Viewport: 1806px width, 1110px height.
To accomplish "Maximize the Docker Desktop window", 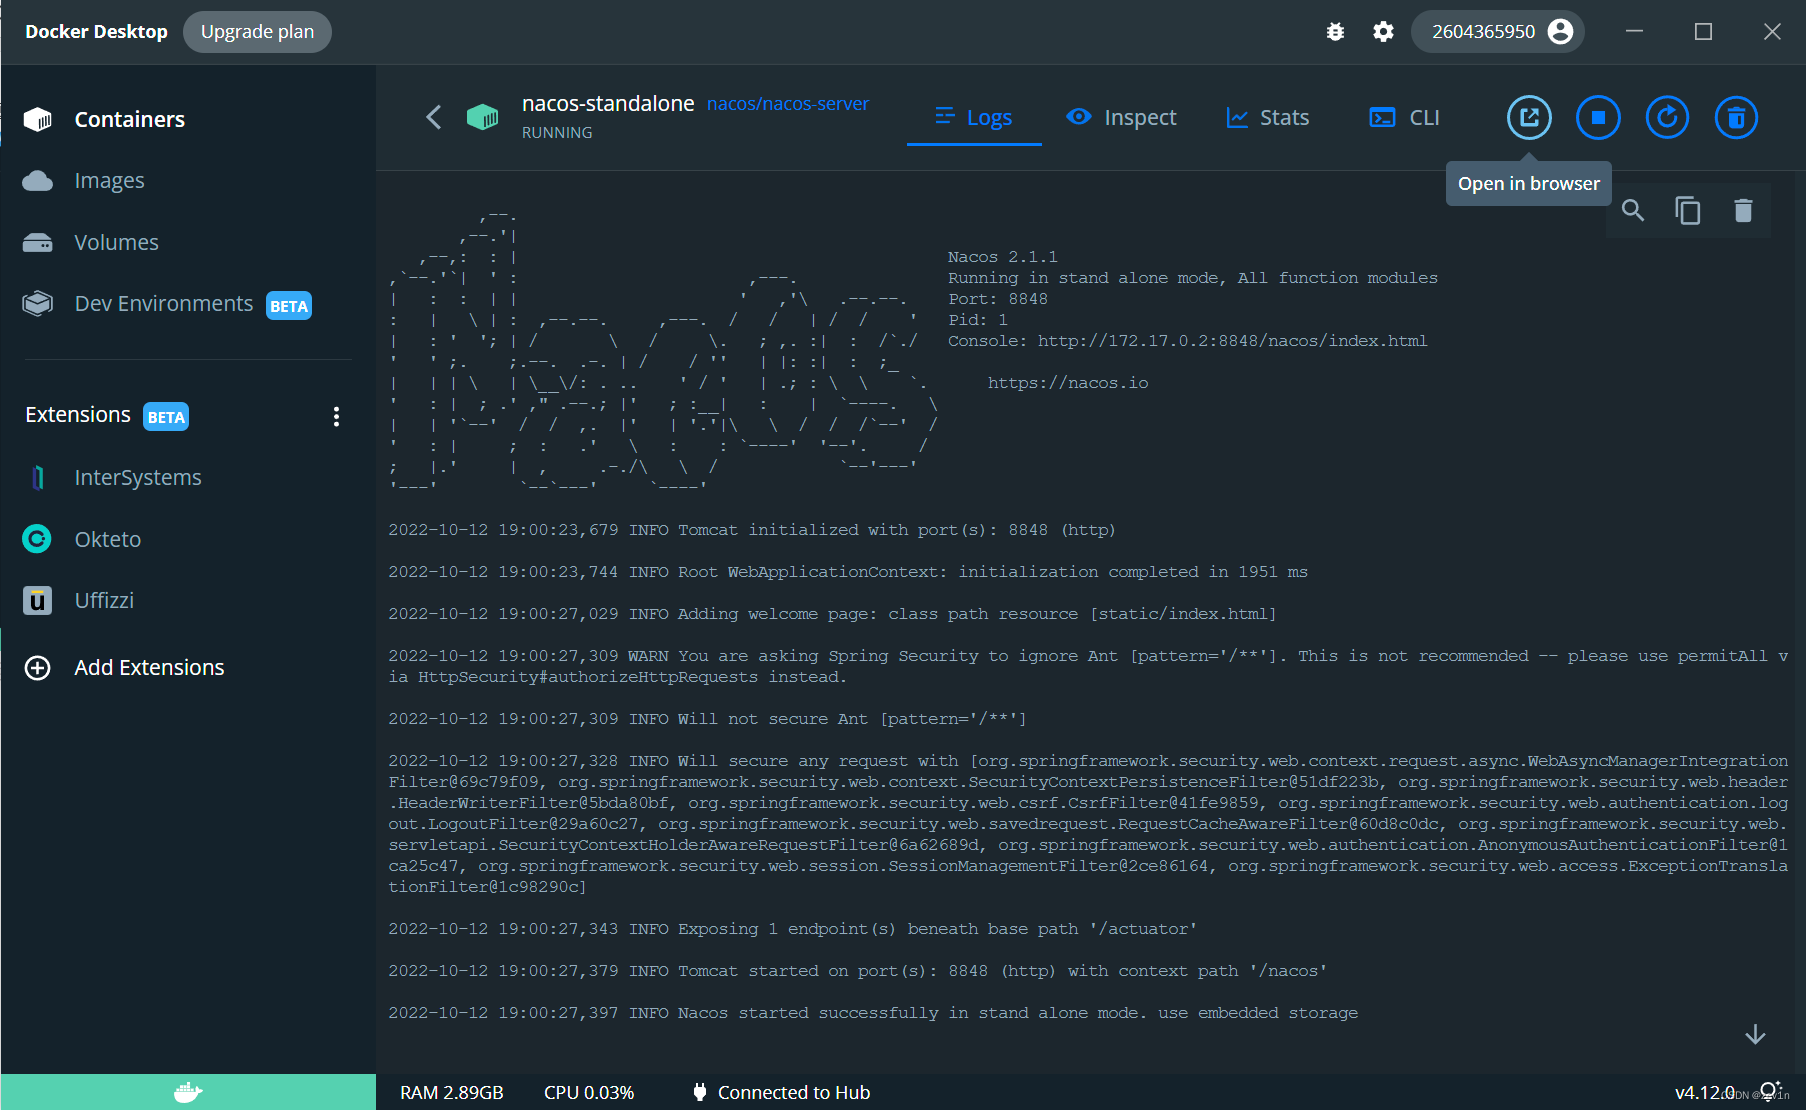I will pyautogui.click(x=1703, y=32).
